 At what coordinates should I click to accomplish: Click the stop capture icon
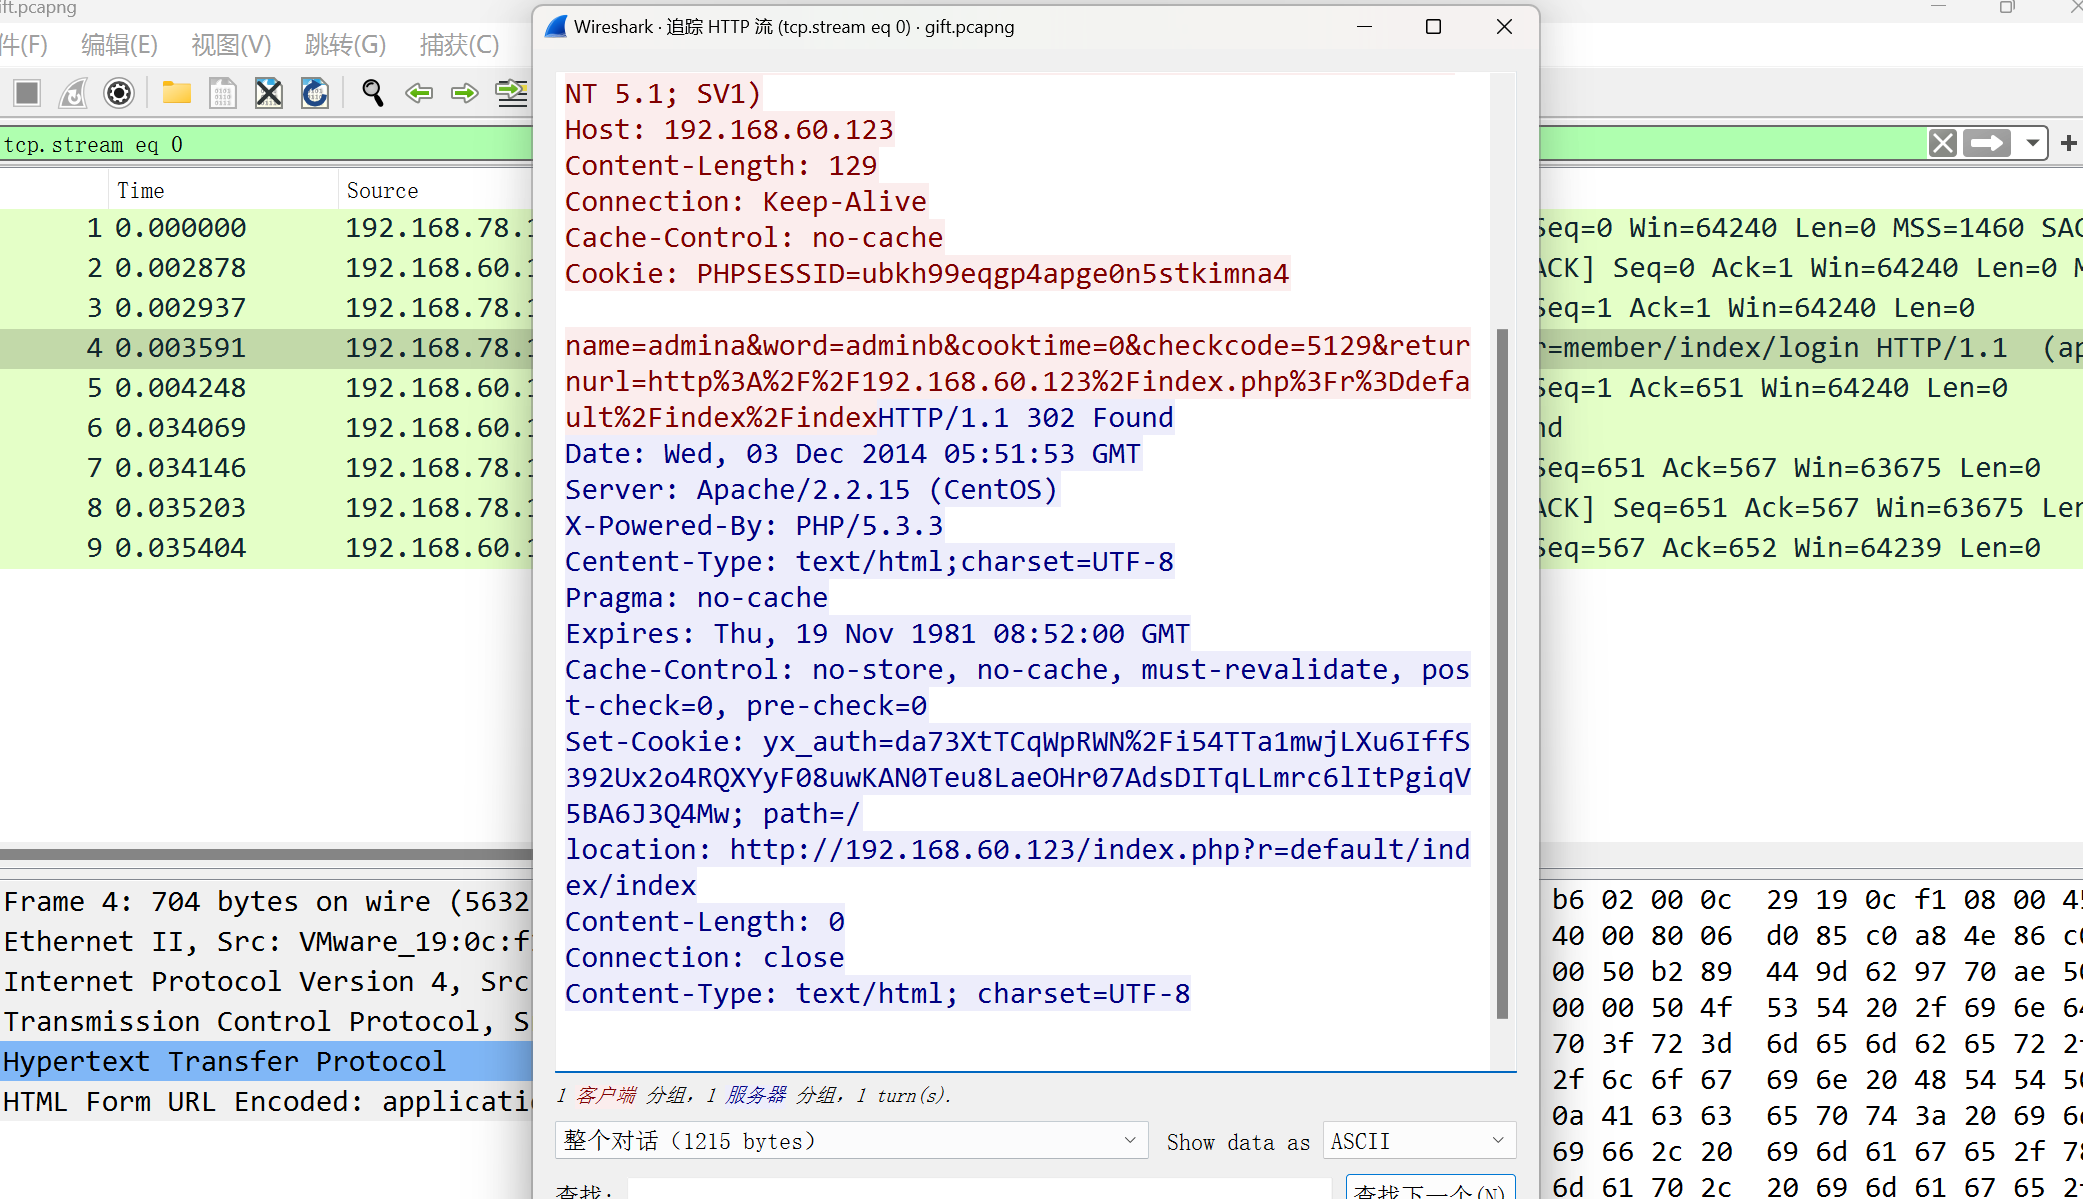[27, 93]
